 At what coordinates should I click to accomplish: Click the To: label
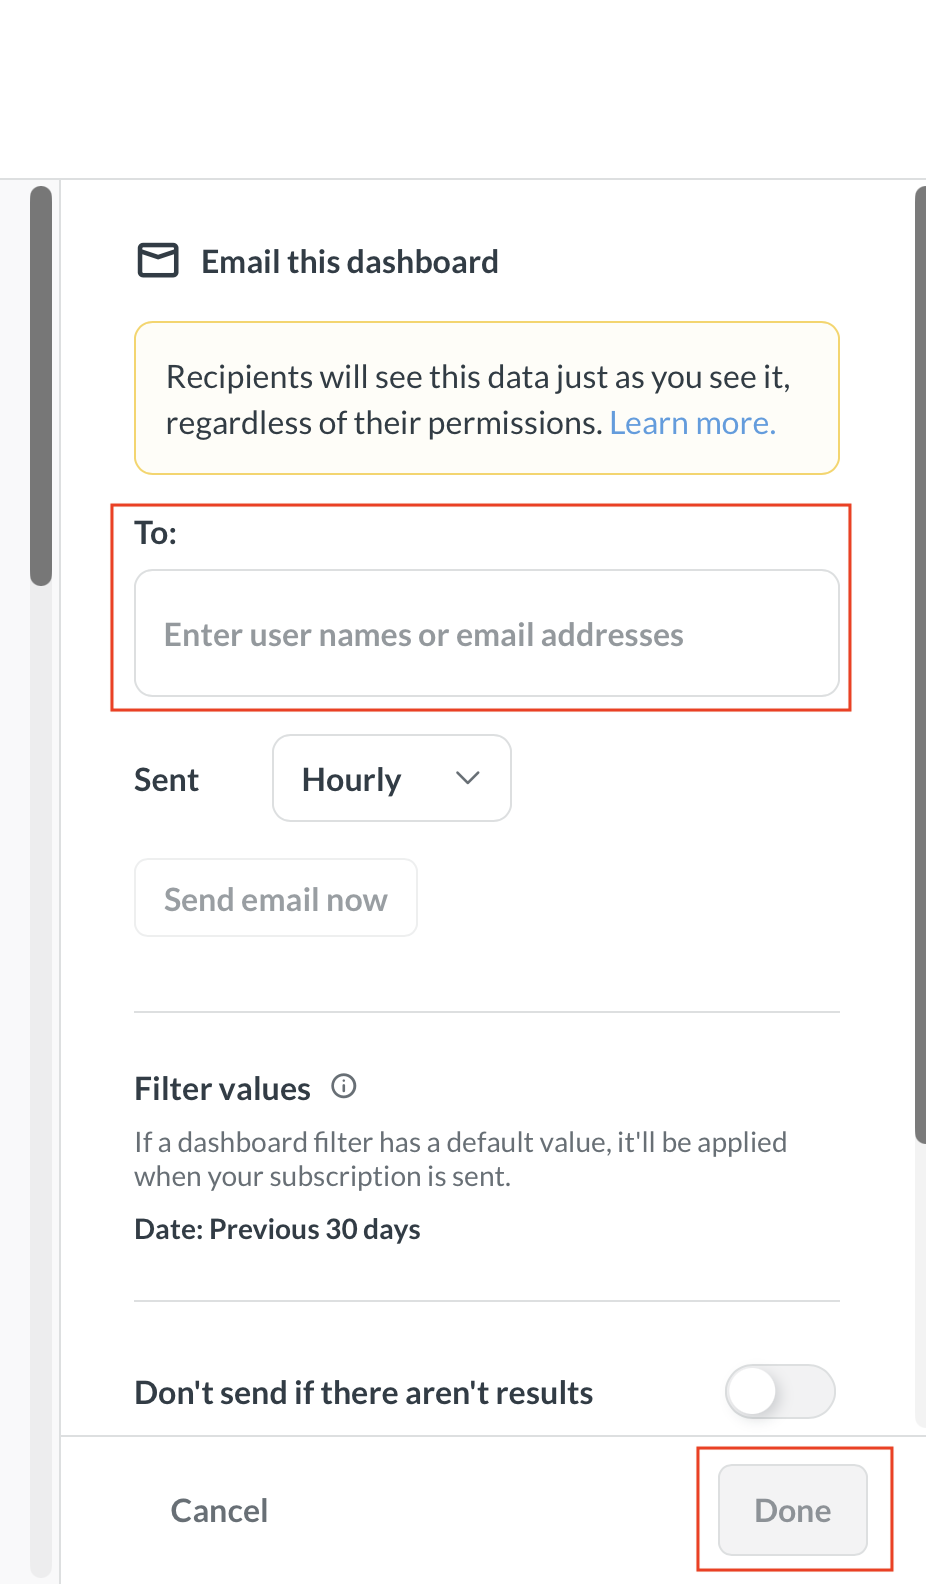coord(156,533)
